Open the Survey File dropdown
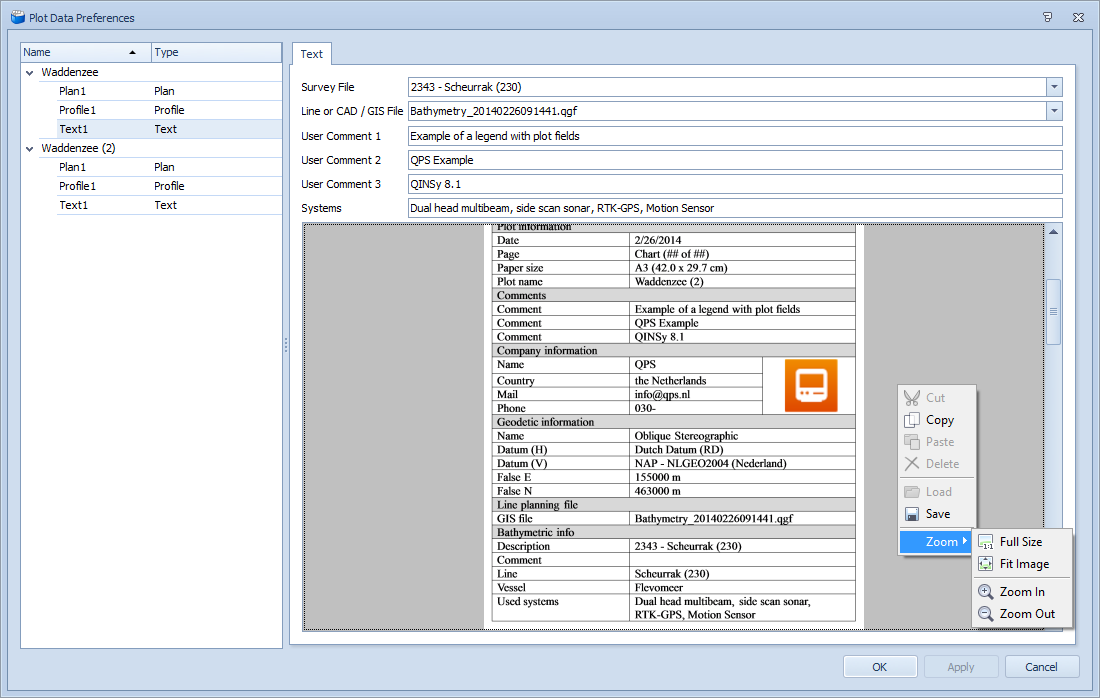The width and height of the screenshot is (1100, 698). 1054,87
